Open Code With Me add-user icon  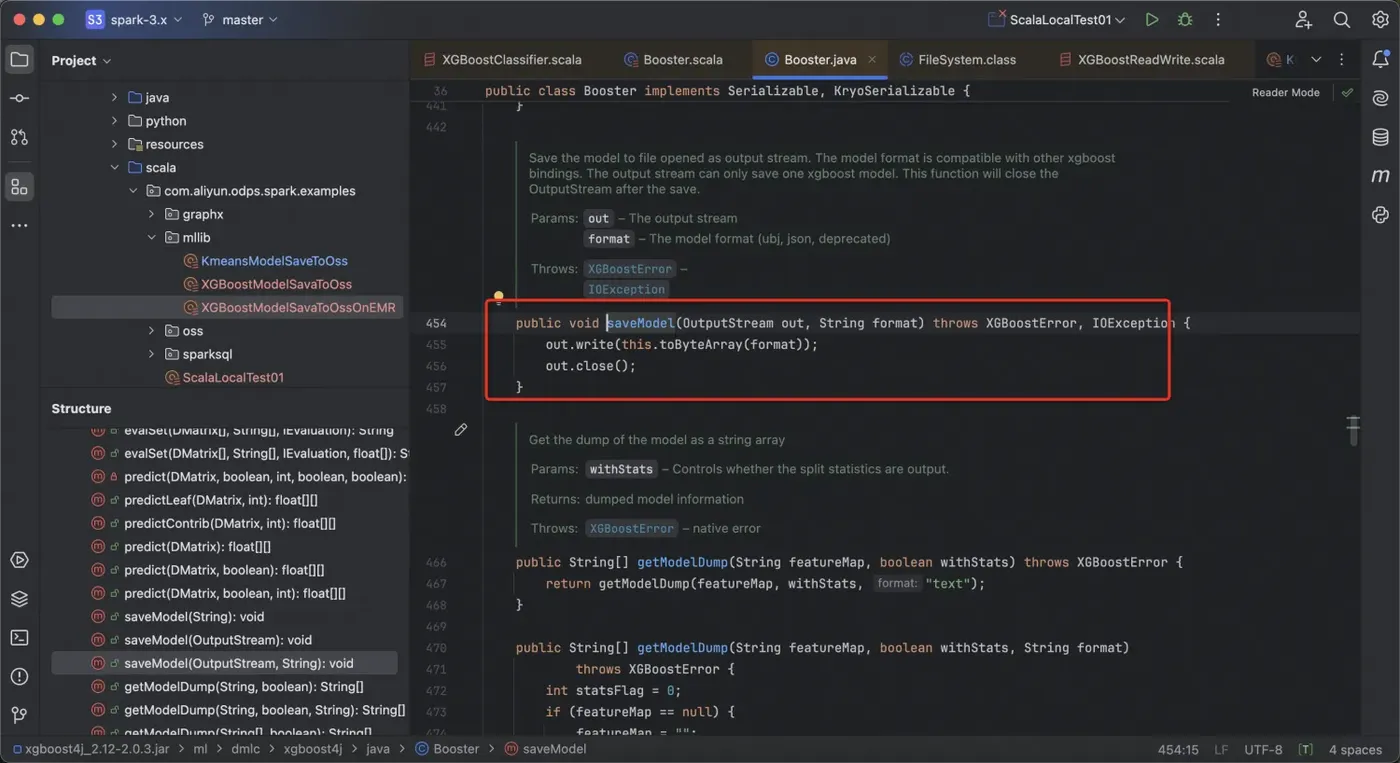[x=1303, y=20]
